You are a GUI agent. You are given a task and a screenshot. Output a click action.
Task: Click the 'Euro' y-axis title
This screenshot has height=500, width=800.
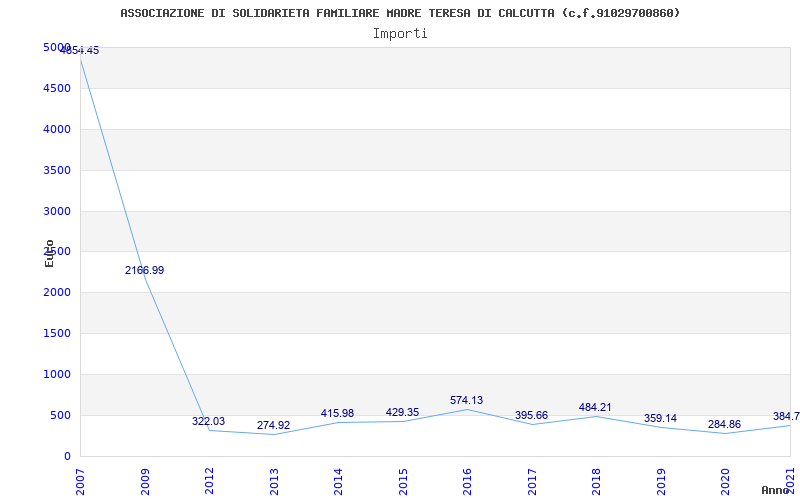[x=49, y=253]
